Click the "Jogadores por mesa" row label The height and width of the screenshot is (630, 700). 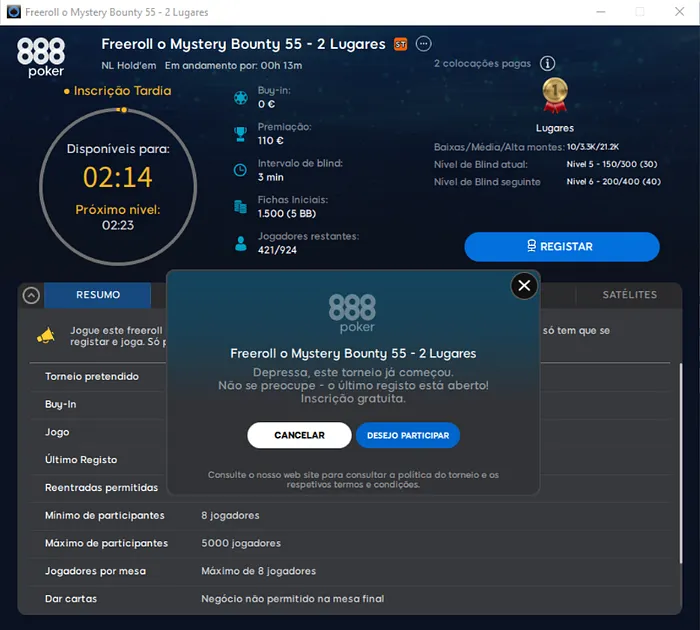point(96,571)
